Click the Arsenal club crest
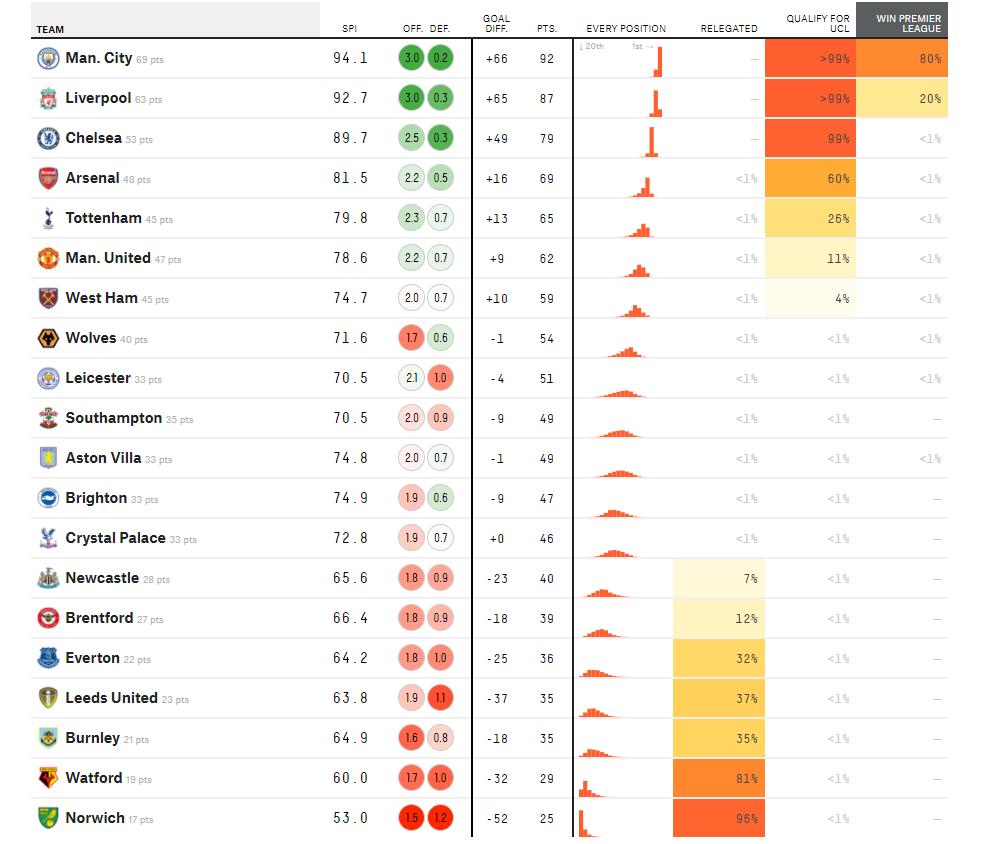 pyautogui.click(x=48, y=179)
